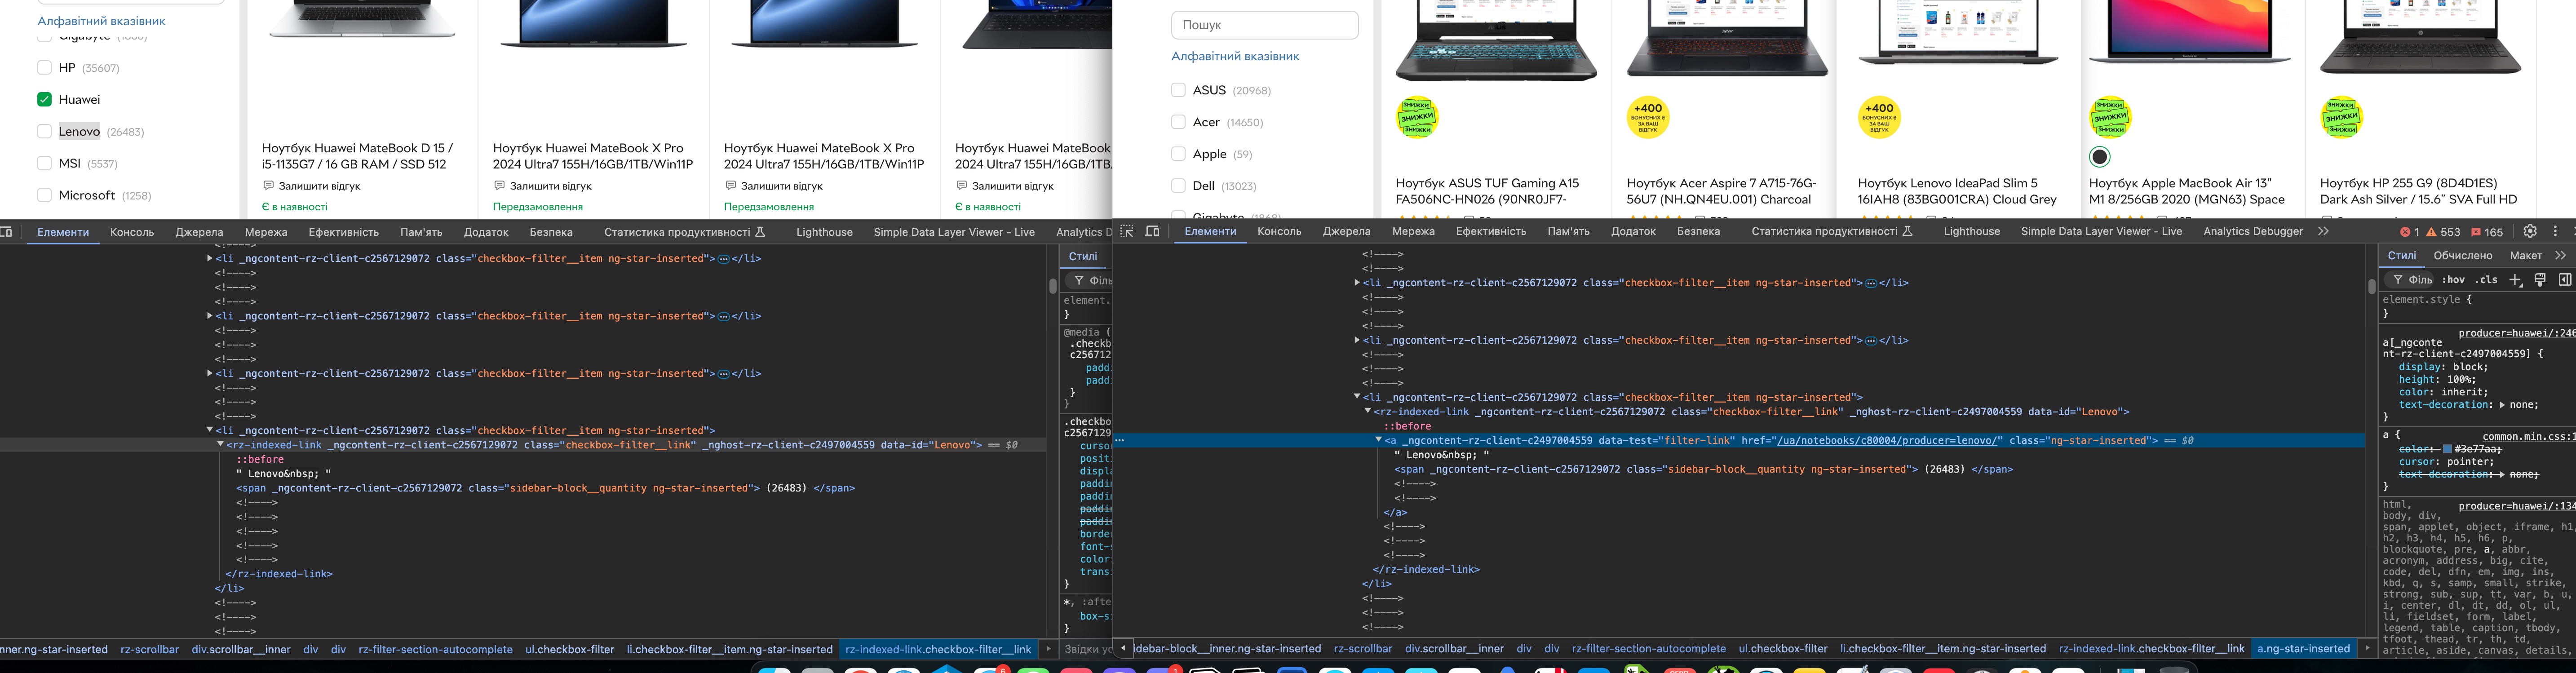The width and height of the screenshot is (2576, 673).
Task: Click the yellow warnings count icon
Action: coord(2431,232)
